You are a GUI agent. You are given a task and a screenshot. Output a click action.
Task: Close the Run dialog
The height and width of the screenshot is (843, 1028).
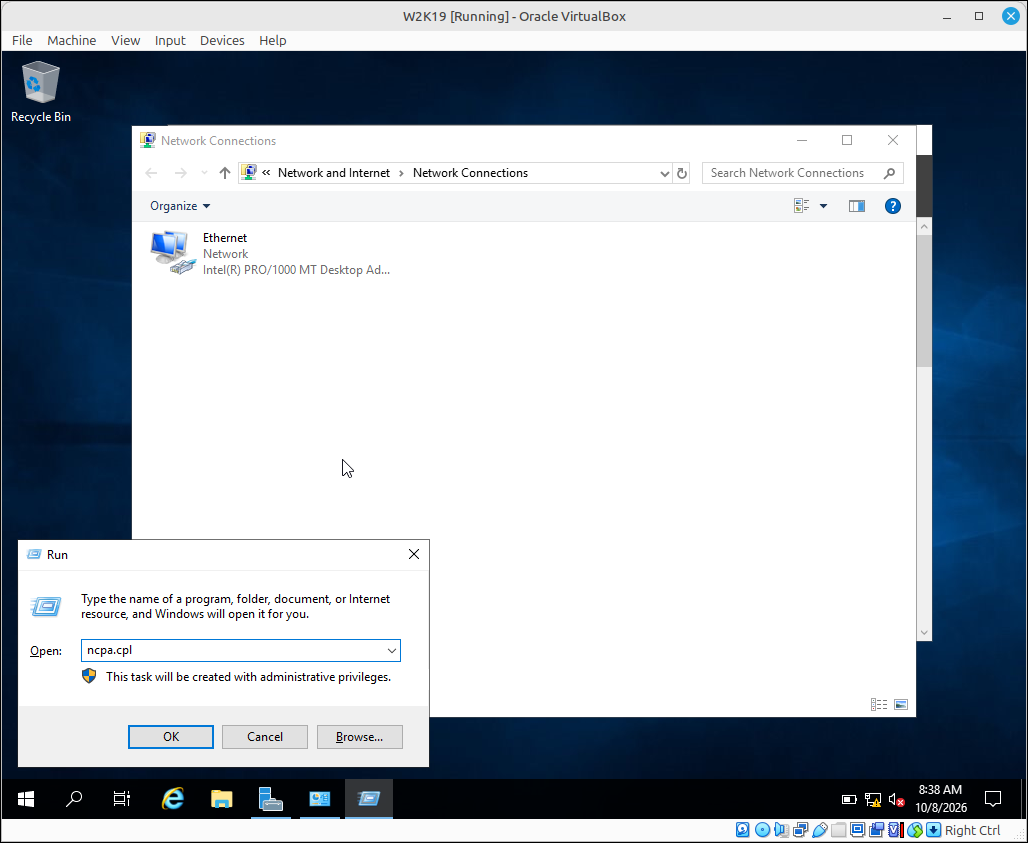pos(414,555)
